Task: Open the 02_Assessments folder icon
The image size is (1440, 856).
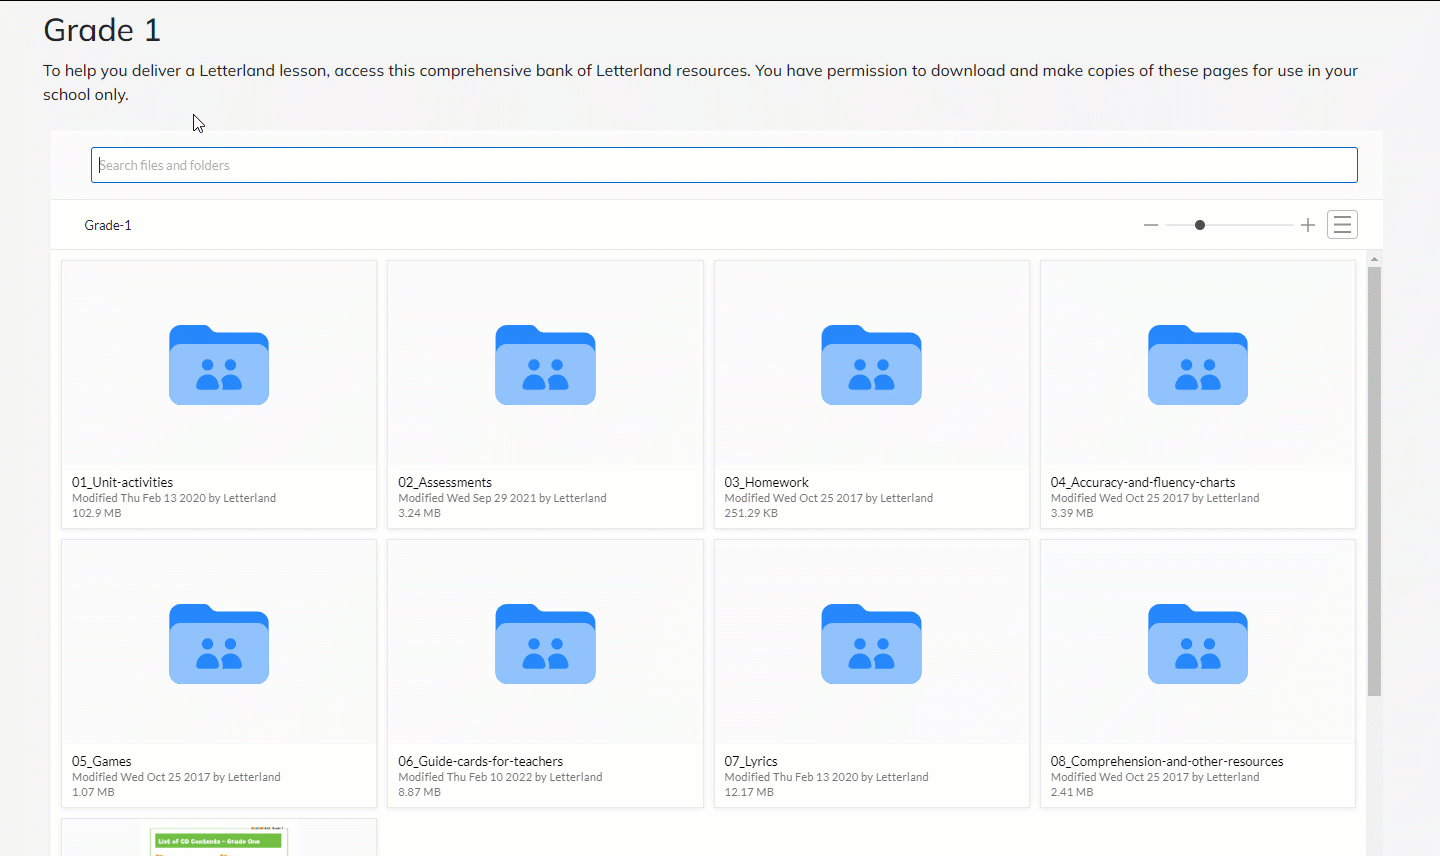Action: coord(545,365)
